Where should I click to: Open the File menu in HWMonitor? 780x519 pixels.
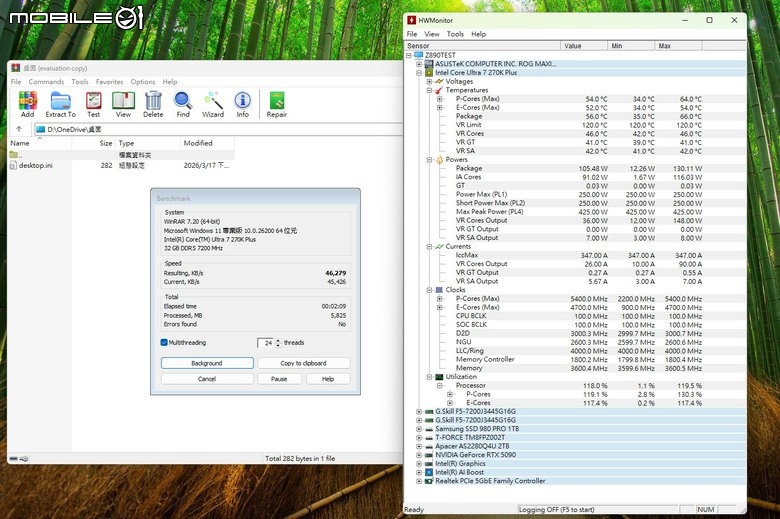412,34
